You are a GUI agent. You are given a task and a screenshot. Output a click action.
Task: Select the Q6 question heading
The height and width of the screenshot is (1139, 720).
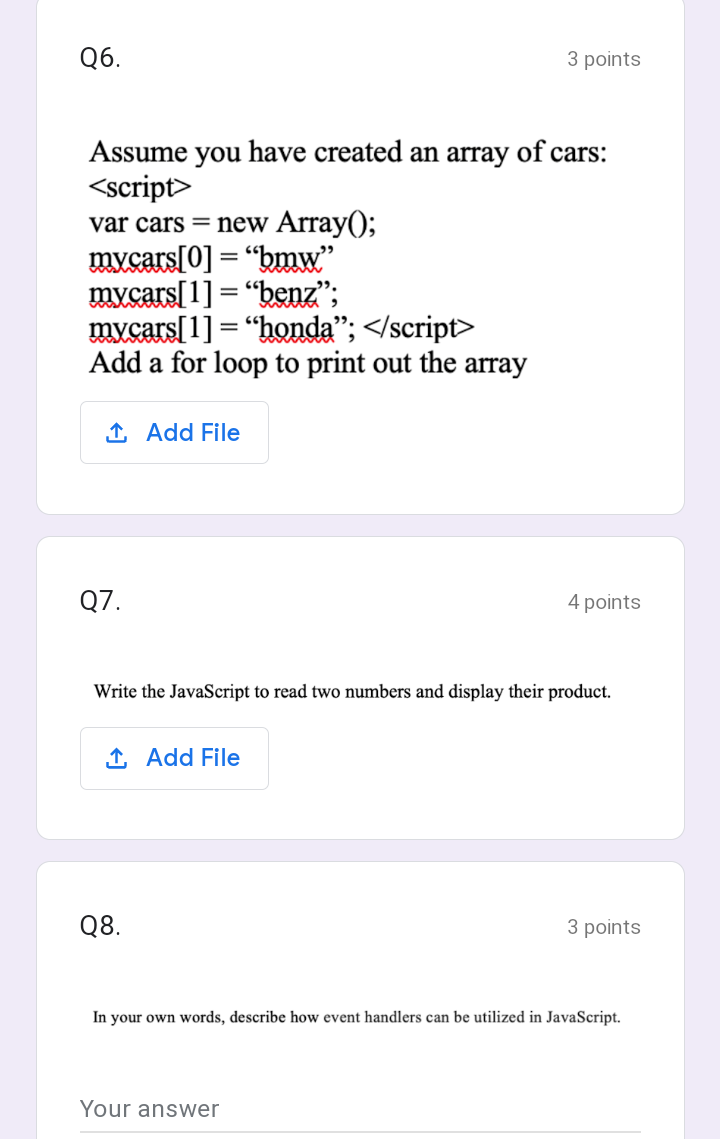click(100, 57)
